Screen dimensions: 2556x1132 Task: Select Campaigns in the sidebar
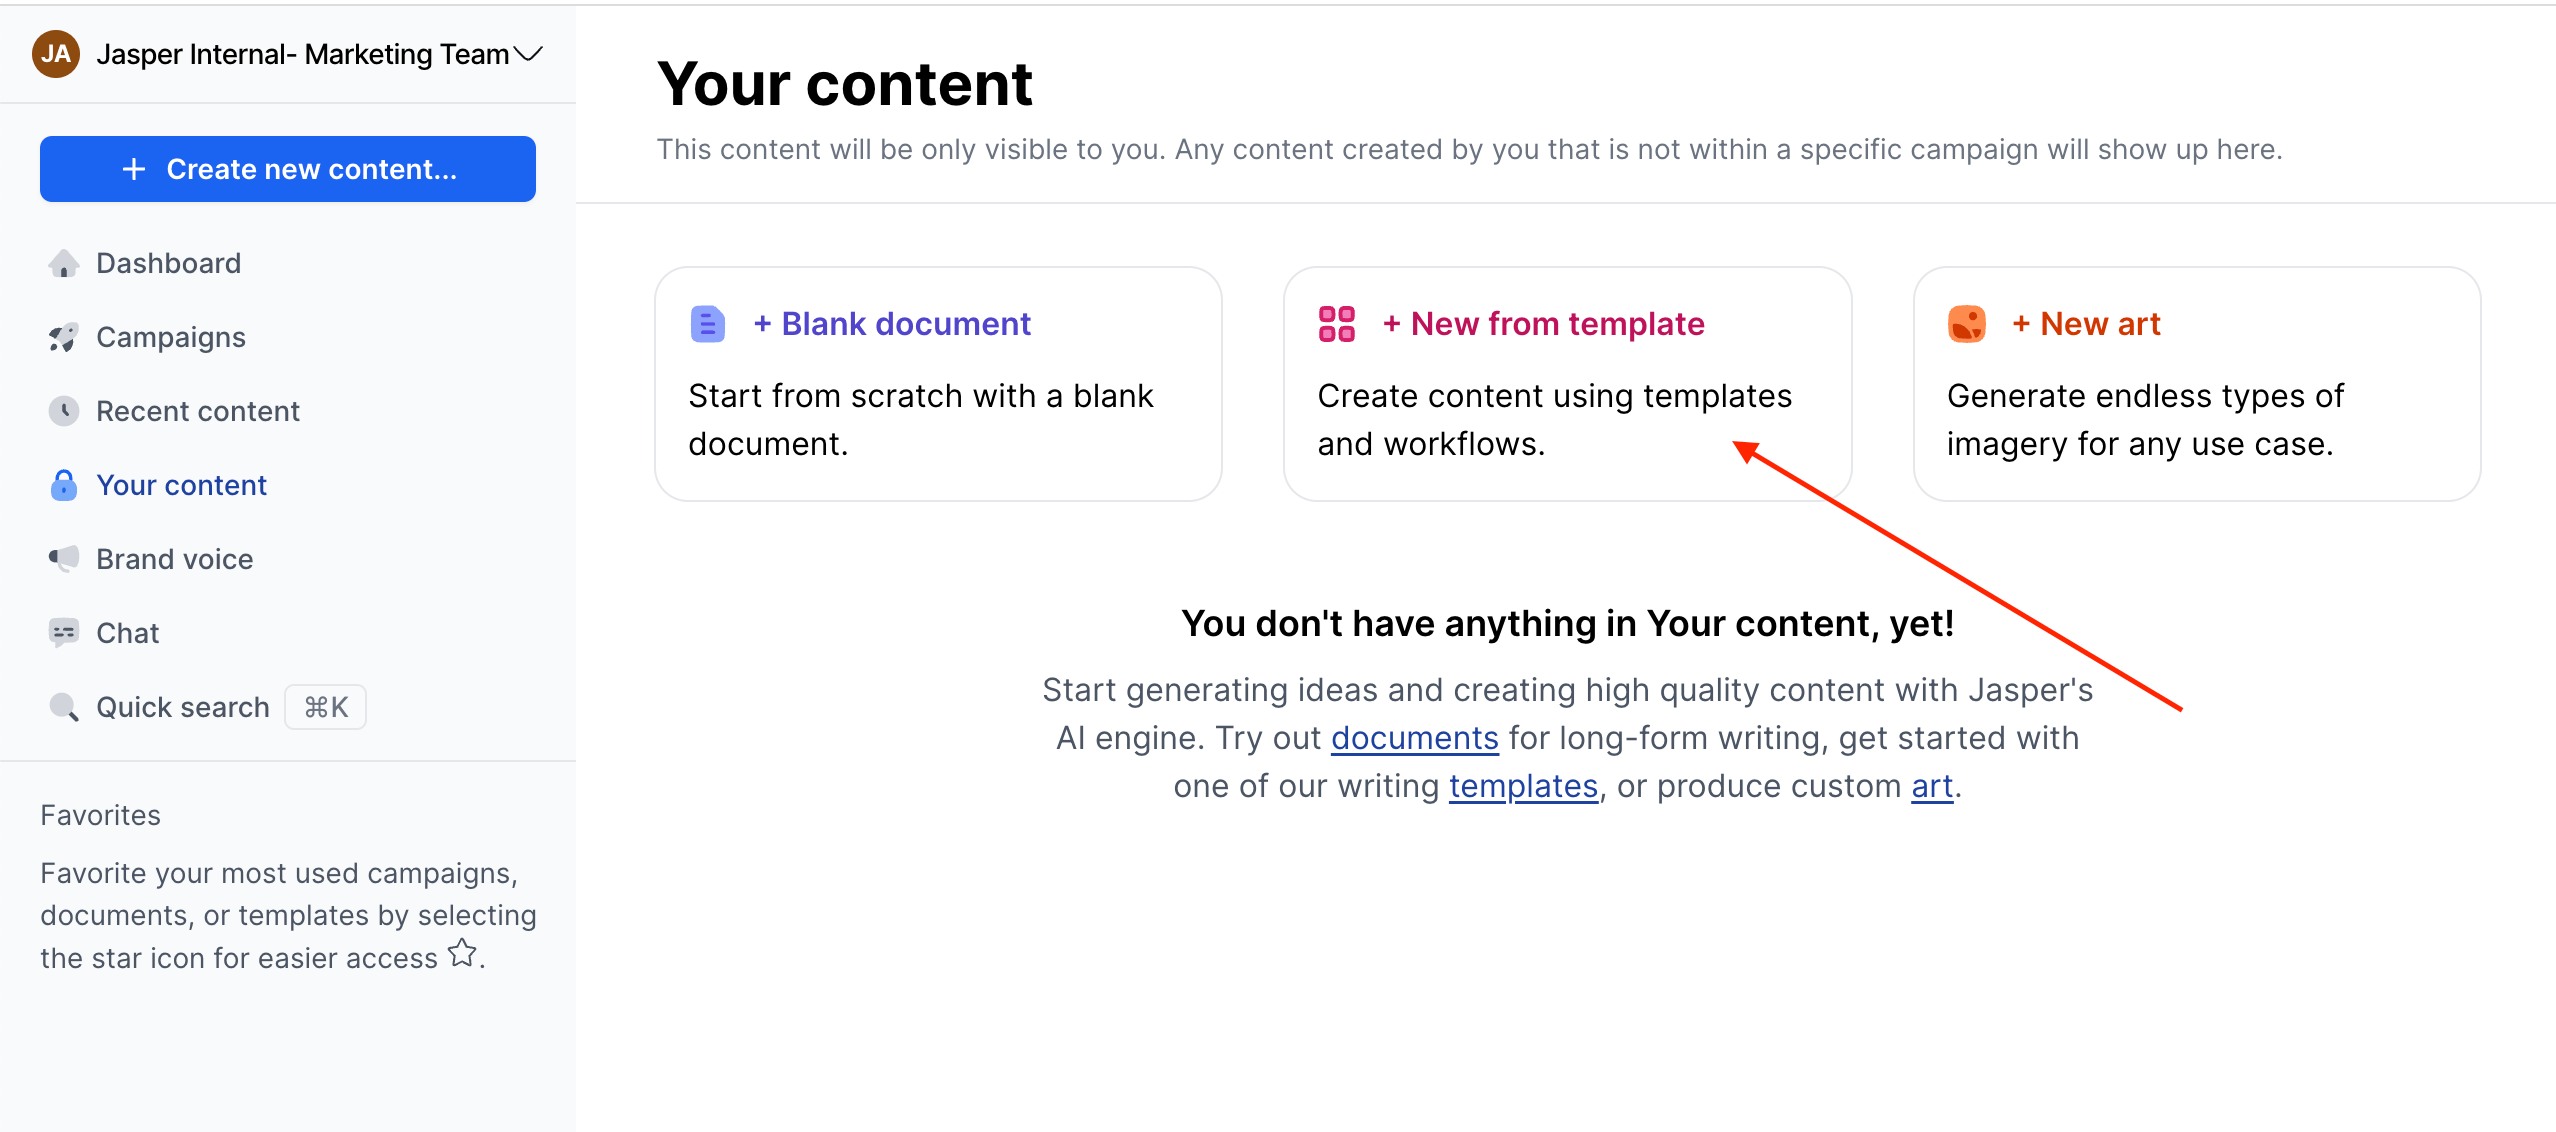click(x=171, y=337)
